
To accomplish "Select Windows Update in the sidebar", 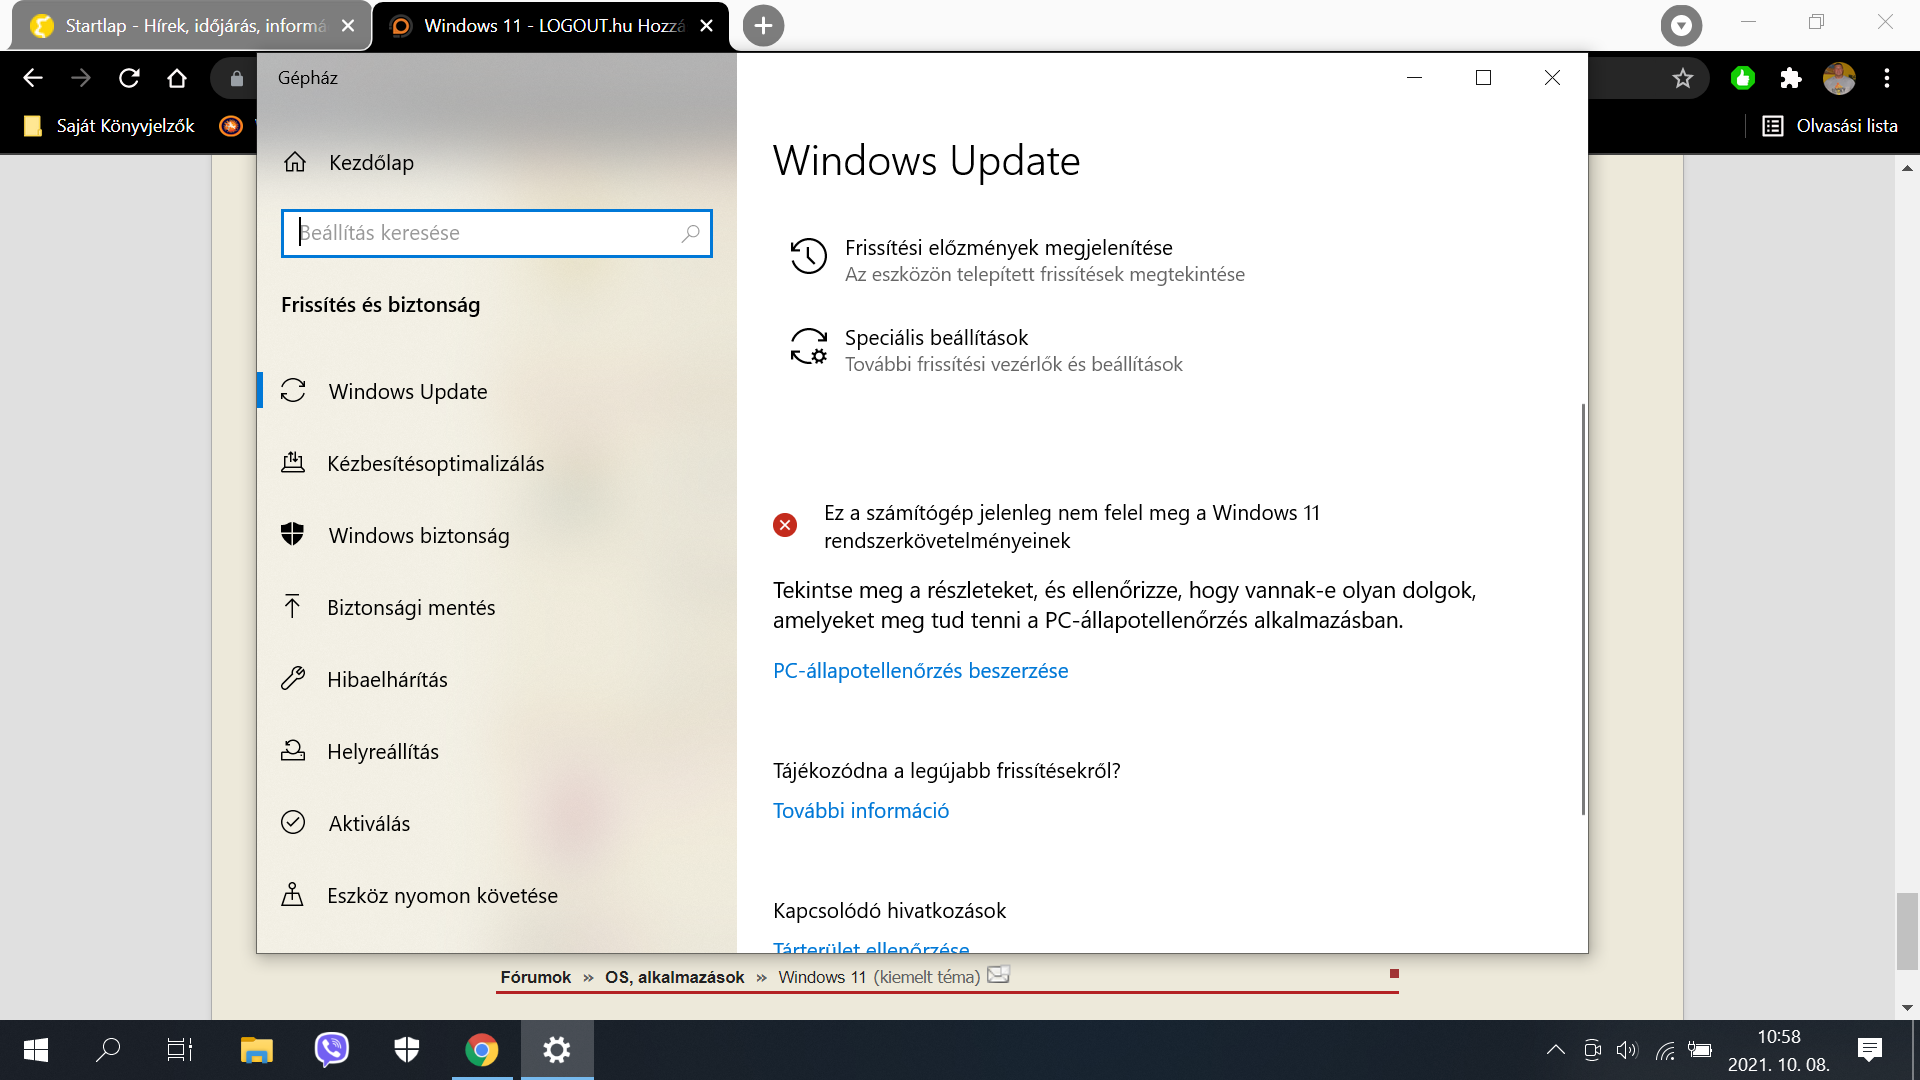I will (408, 391).
